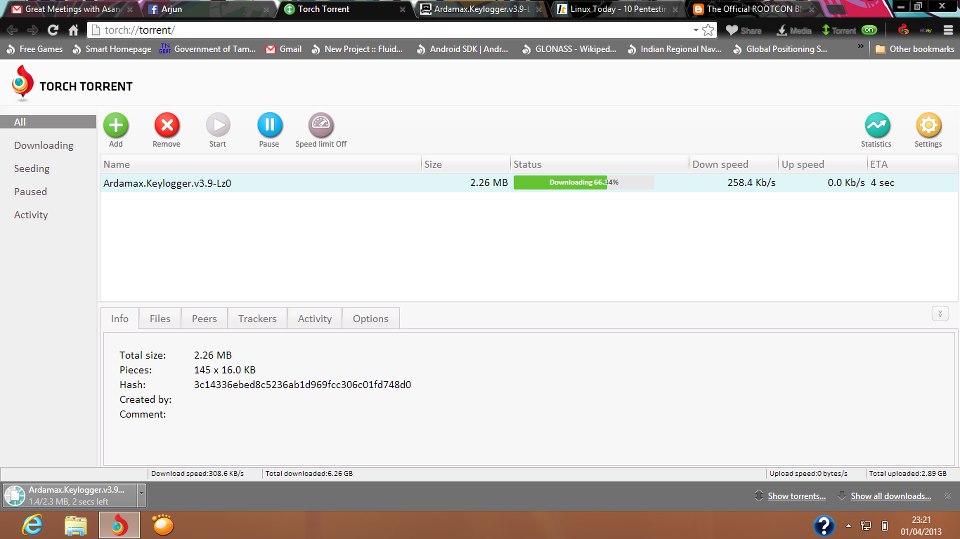The image size is (960, 539).
Task: Open the Torrent toolbar button
Action: coord(839,30)
